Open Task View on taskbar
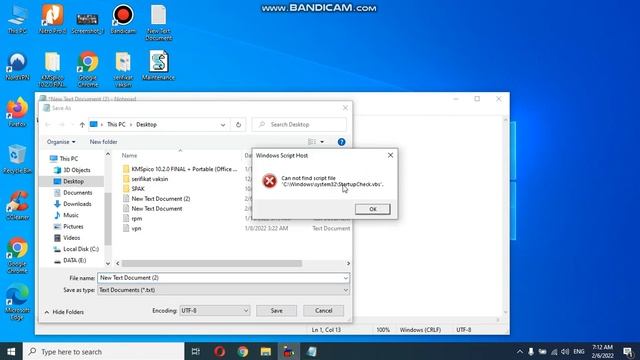Image resolution: width=640 pixels, height=360 pixels. 196,351
